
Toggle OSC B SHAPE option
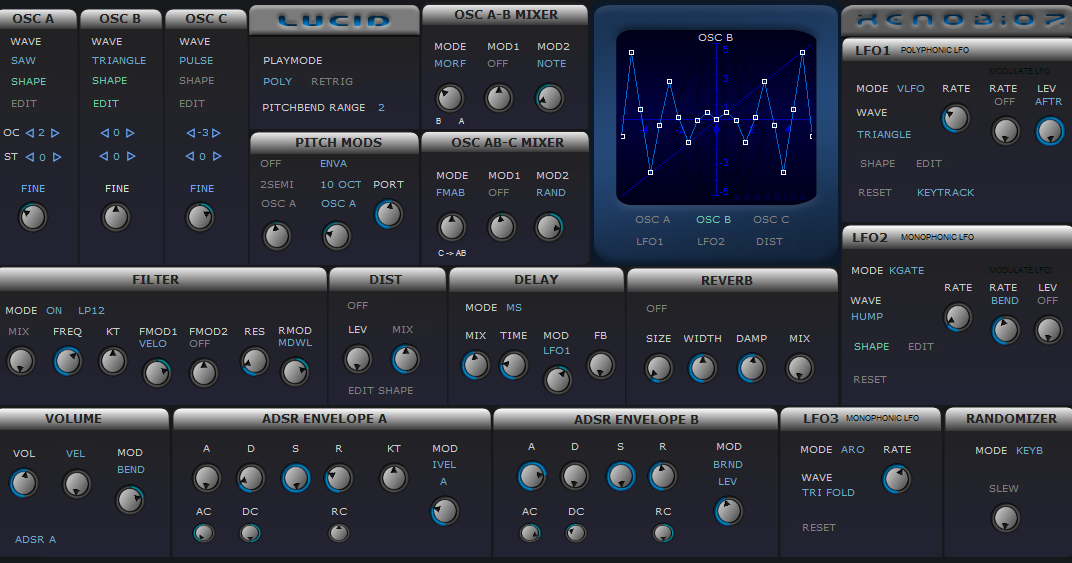(x=109, y=81)
